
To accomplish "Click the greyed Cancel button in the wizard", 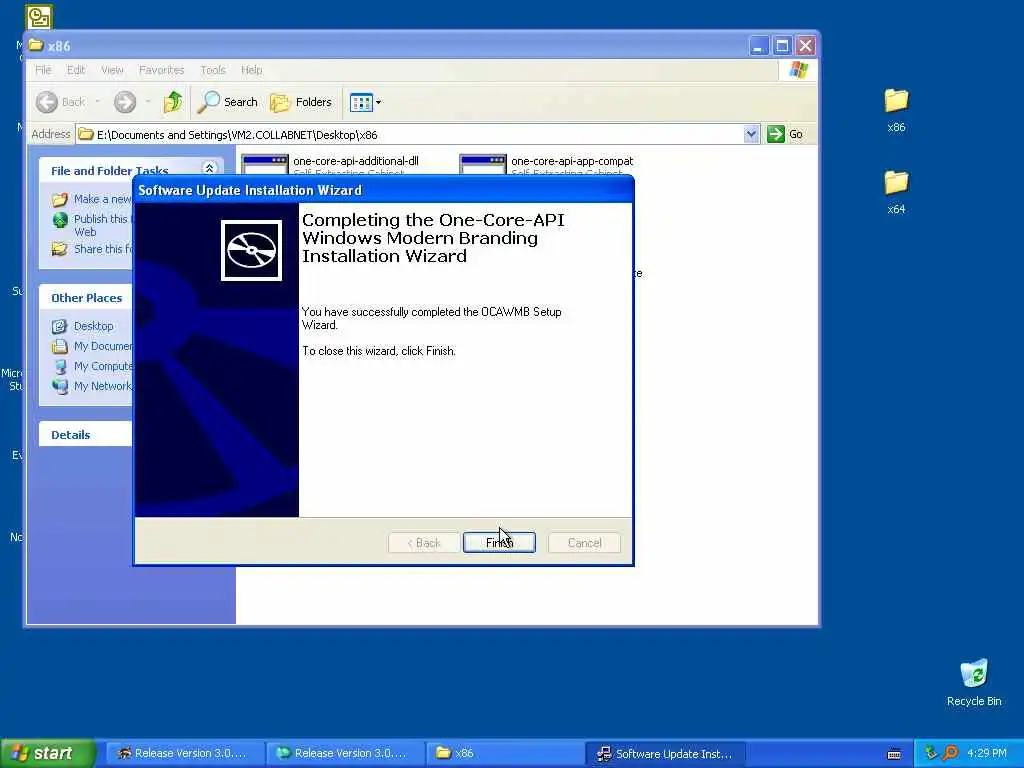I will pyautogui.click(x=584, y=542).
